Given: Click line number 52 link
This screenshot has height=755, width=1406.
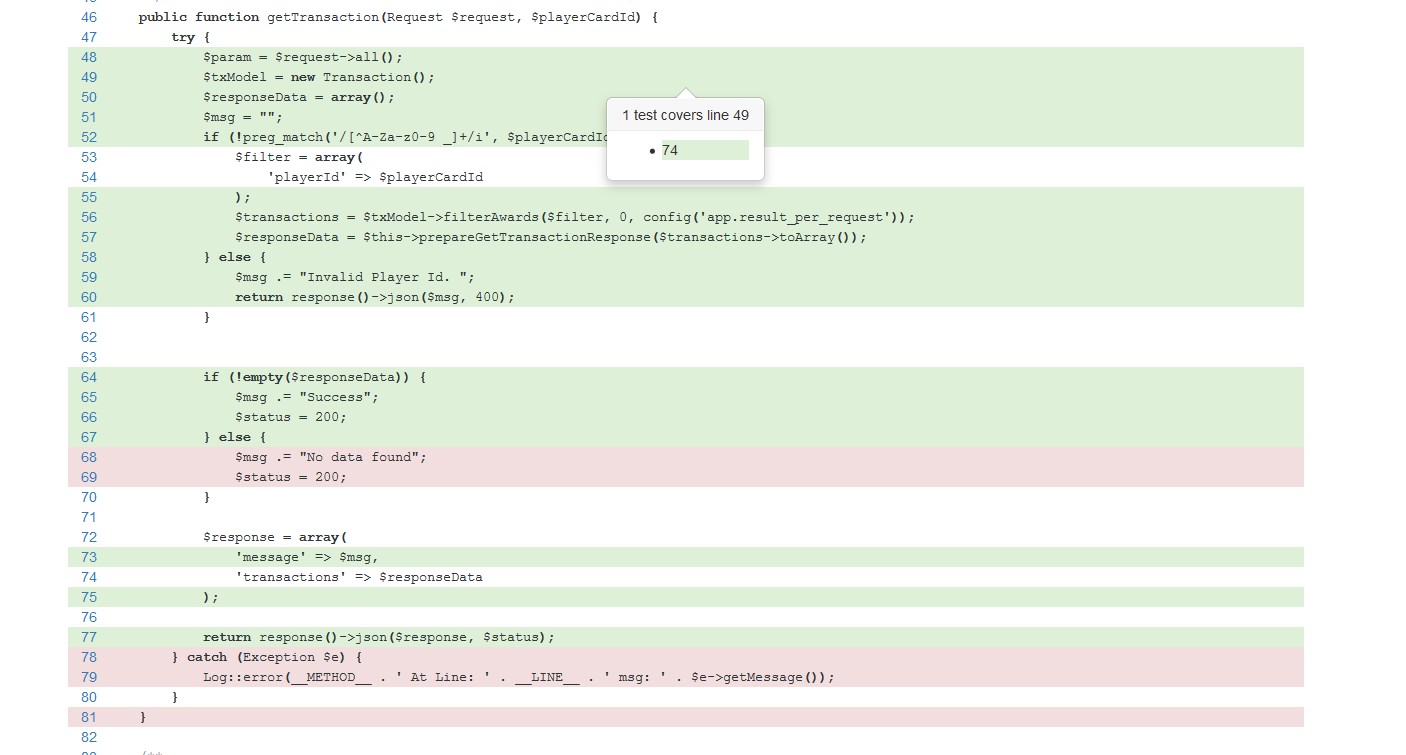Looking at the screenshot, I should pos(89,137).
